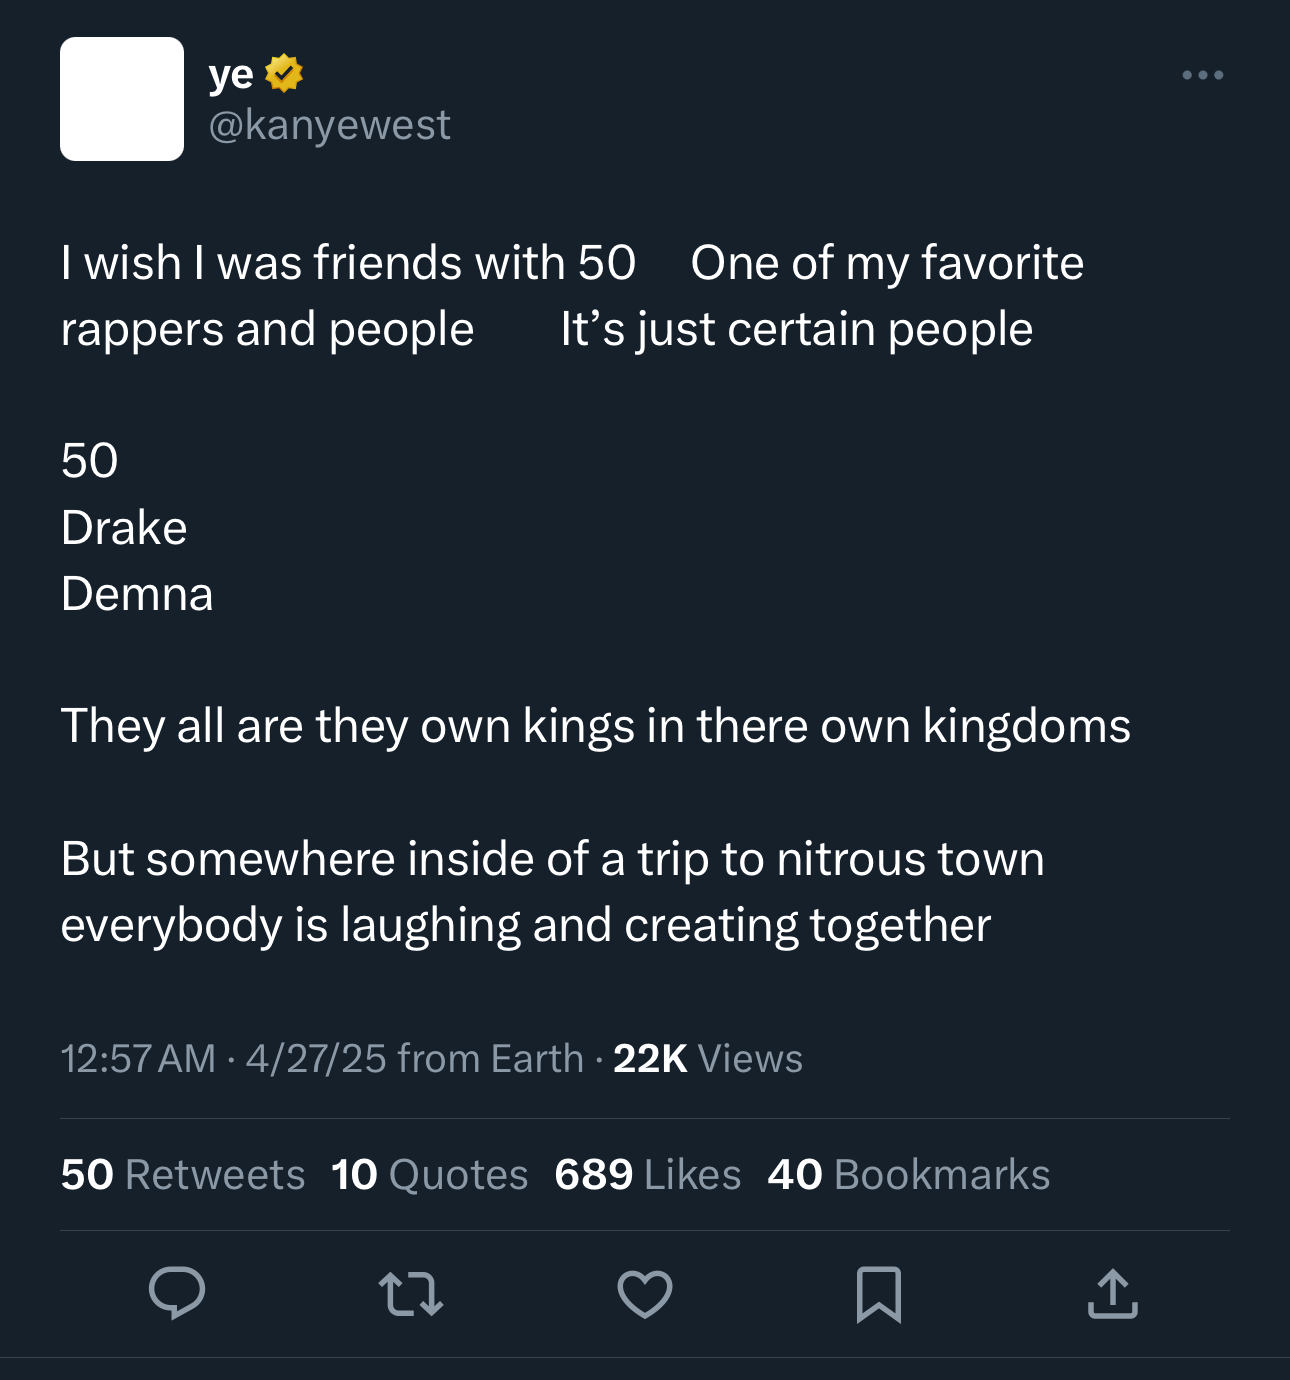Open the 22K Views analytics

708,1058
